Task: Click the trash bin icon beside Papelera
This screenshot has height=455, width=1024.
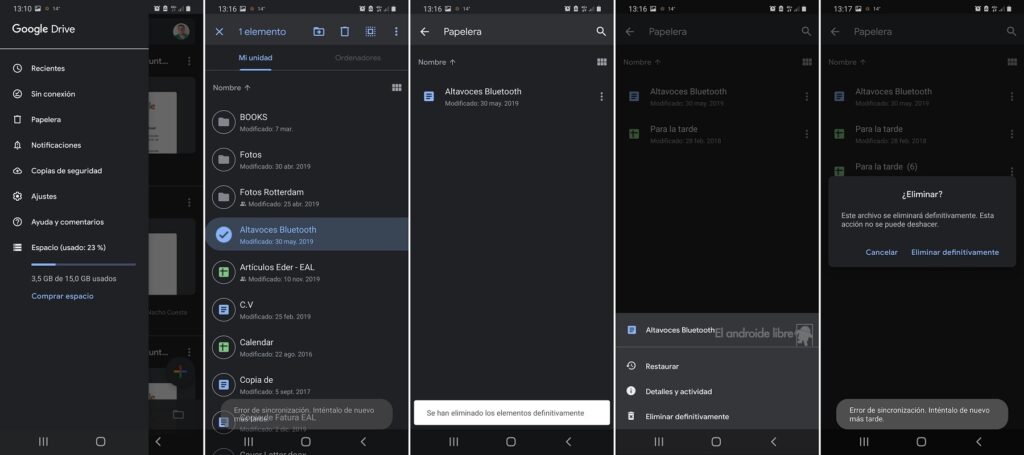Action: 18,119
